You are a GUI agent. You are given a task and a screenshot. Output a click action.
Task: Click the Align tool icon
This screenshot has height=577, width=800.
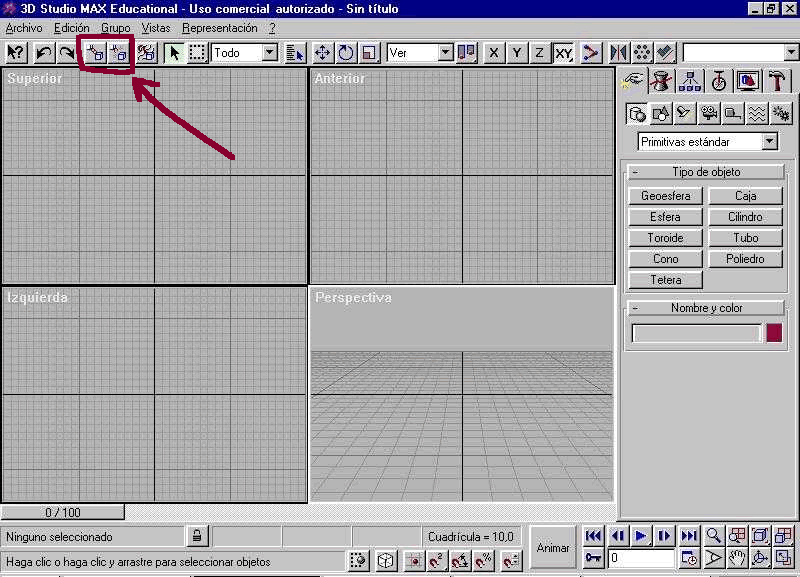pos(666,53)
